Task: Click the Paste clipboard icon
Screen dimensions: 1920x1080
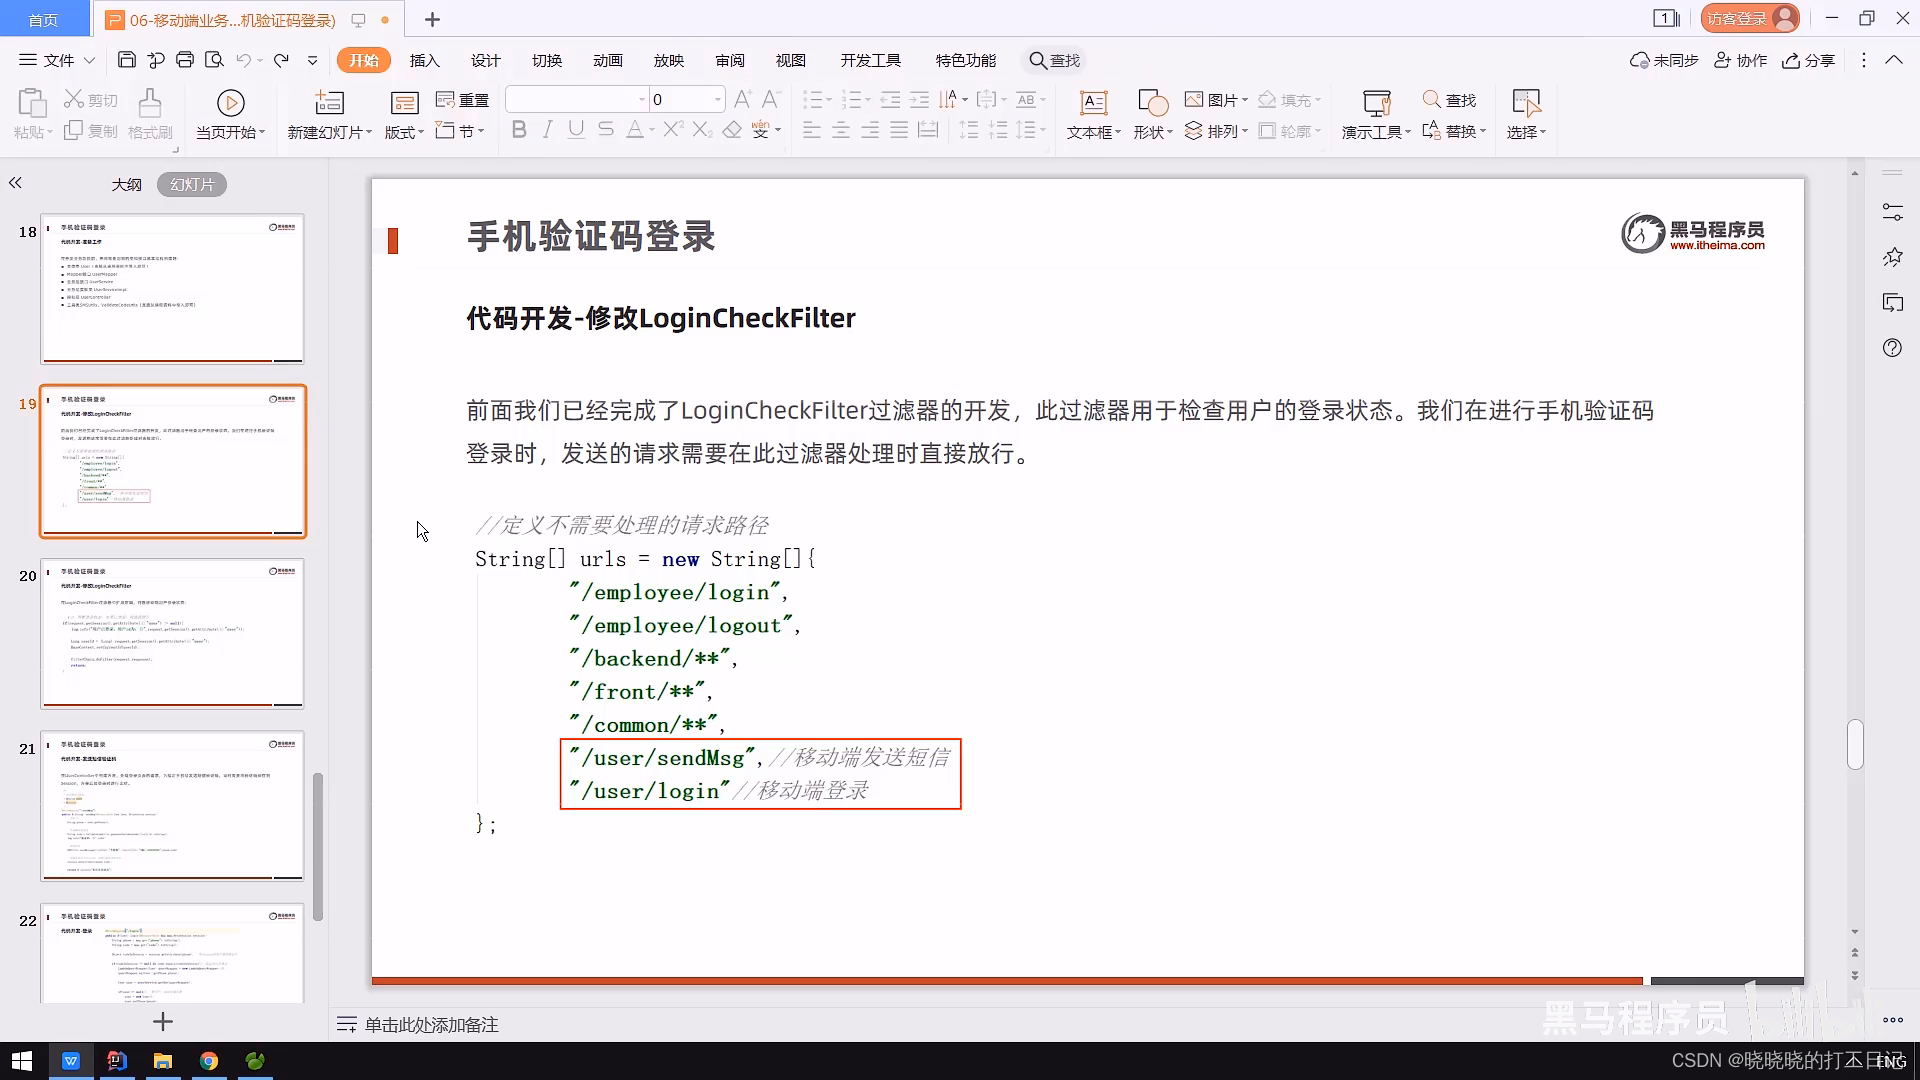Action: [31, 103]
